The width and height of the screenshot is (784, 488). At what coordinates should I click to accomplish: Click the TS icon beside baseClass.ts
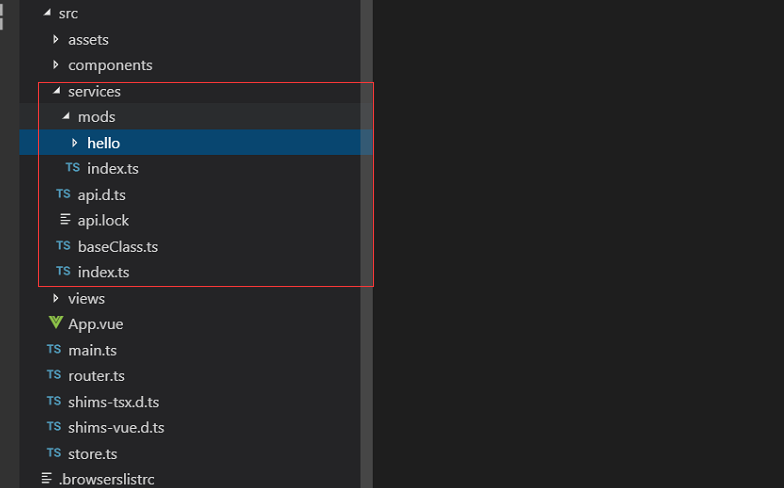coord(64,246)
